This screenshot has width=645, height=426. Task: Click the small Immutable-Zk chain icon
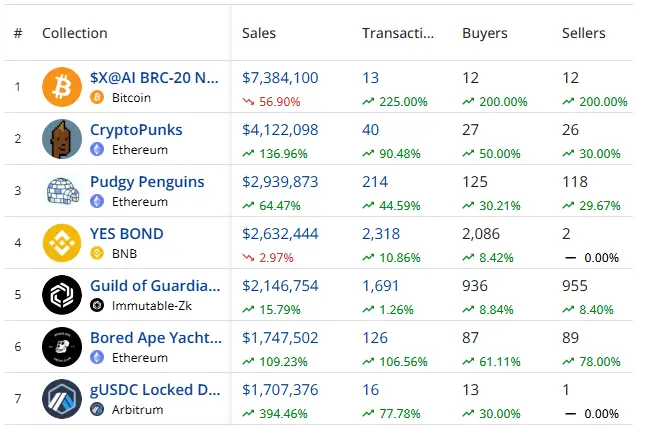tap(97, 306)
